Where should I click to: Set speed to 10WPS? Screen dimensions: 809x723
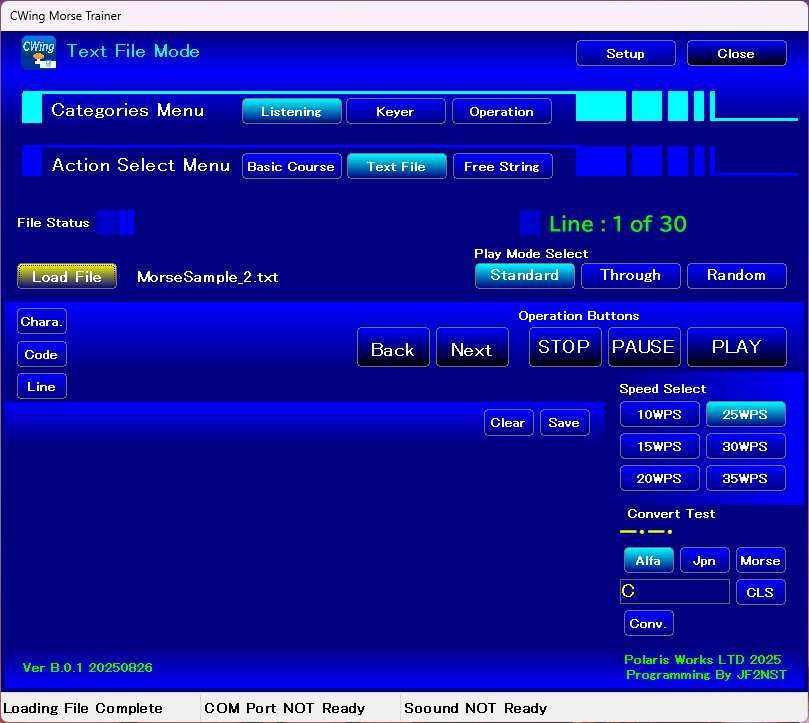click(x=659, y=414)
